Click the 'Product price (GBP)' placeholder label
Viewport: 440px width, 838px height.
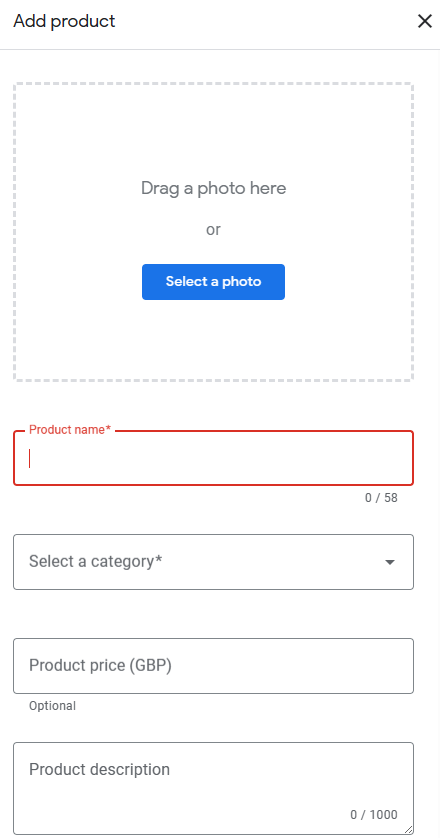(x=100, y=666)
